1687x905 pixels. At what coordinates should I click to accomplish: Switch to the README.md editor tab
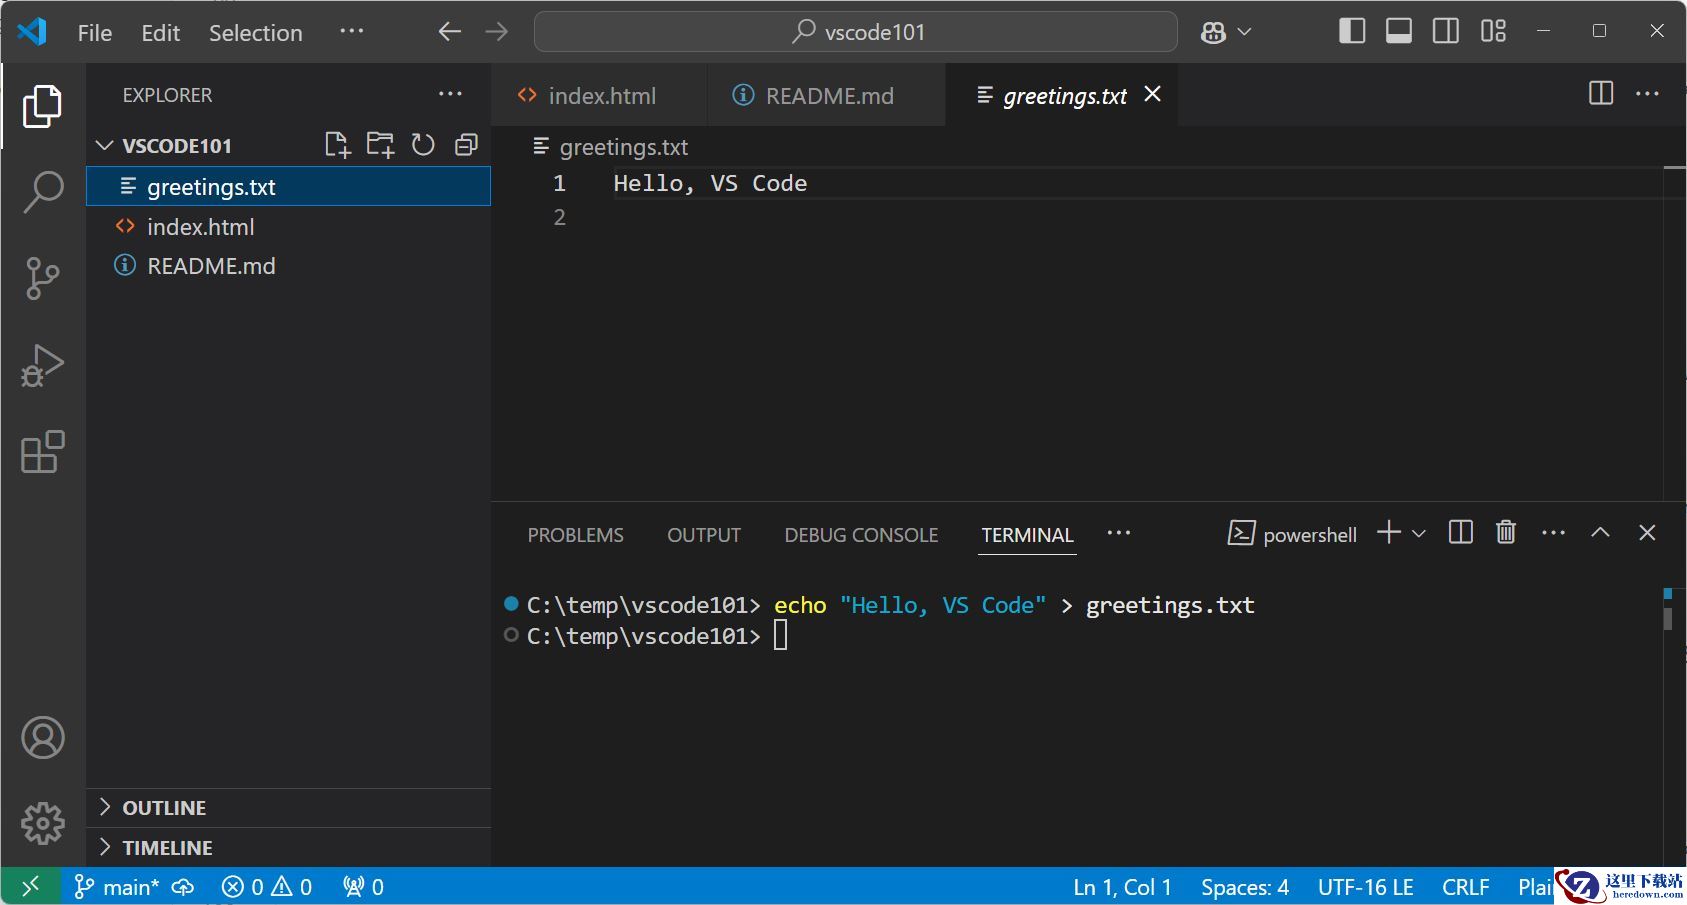coord(827,95)
